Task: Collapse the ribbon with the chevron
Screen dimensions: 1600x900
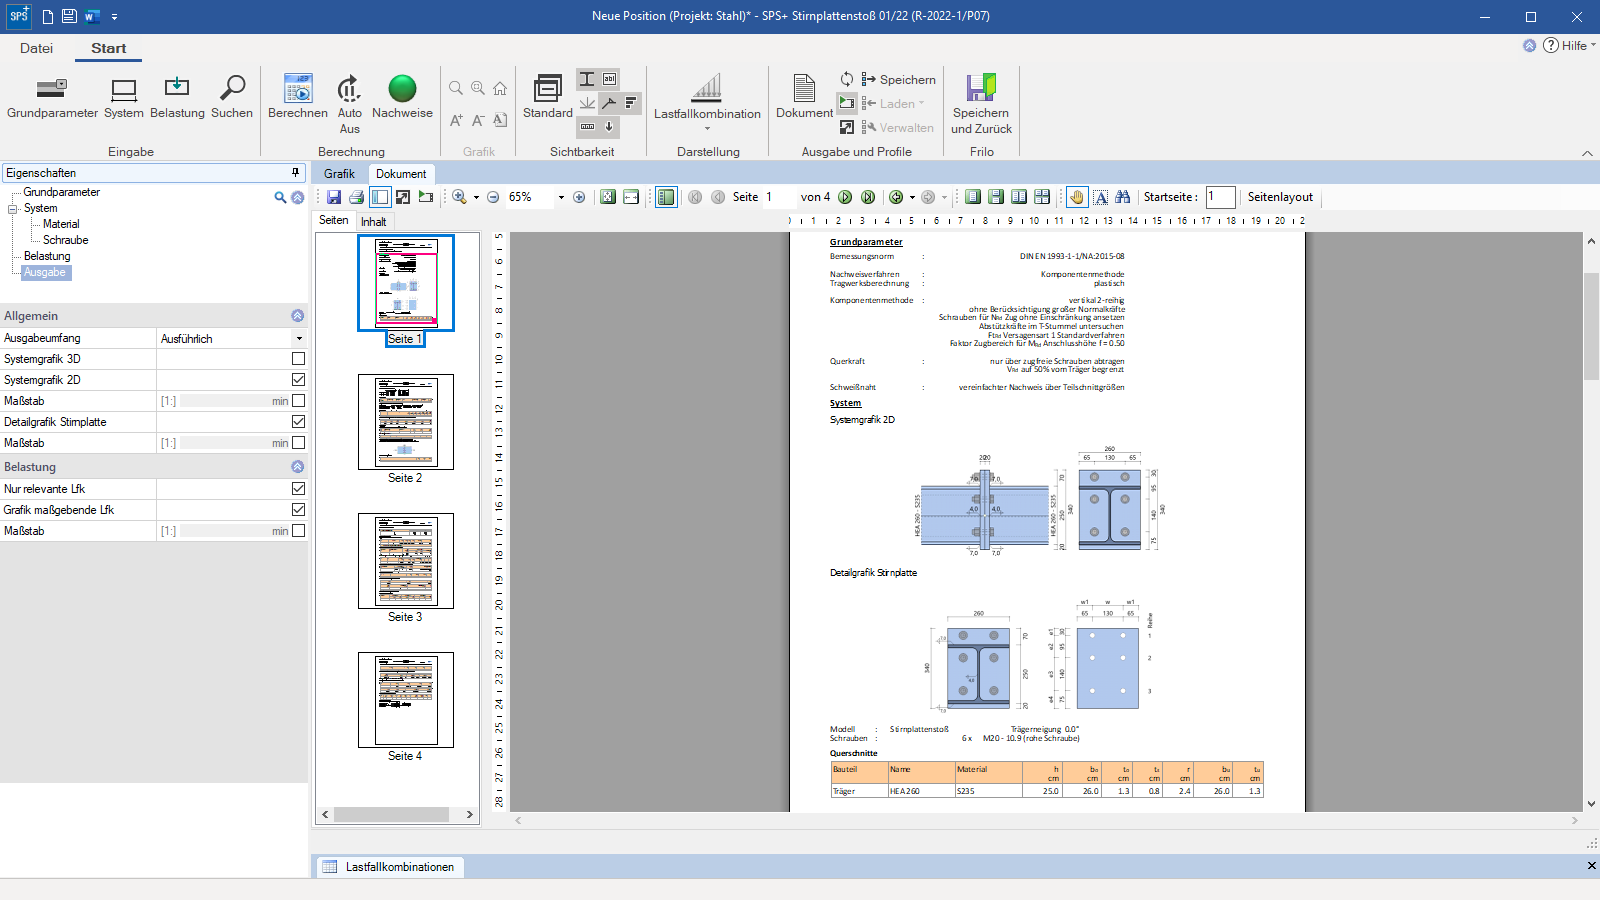Action: point(1587,153)
